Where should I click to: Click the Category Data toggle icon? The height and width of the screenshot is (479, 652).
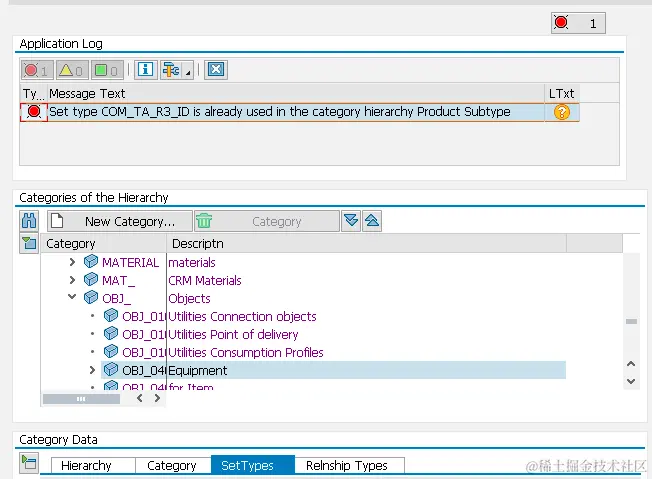29,462
